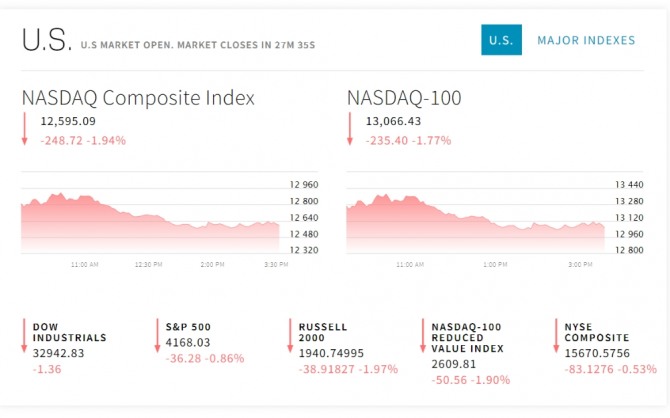The image size is (670, 418).
Task: Click the NASDAQ-100 change -235.40 -1.77%
Action: 409,140
